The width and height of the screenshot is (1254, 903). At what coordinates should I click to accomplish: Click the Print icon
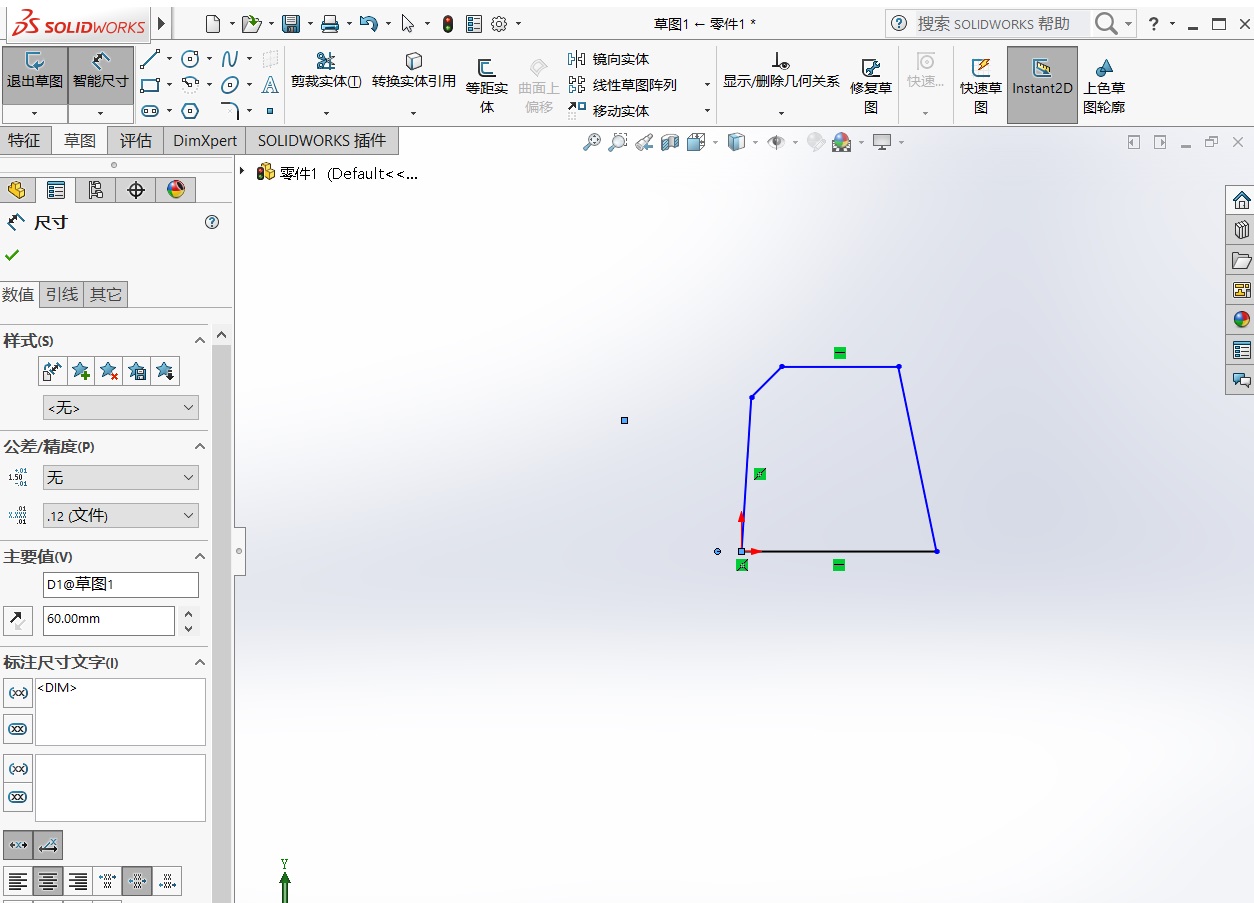click(x=330, y=23)
